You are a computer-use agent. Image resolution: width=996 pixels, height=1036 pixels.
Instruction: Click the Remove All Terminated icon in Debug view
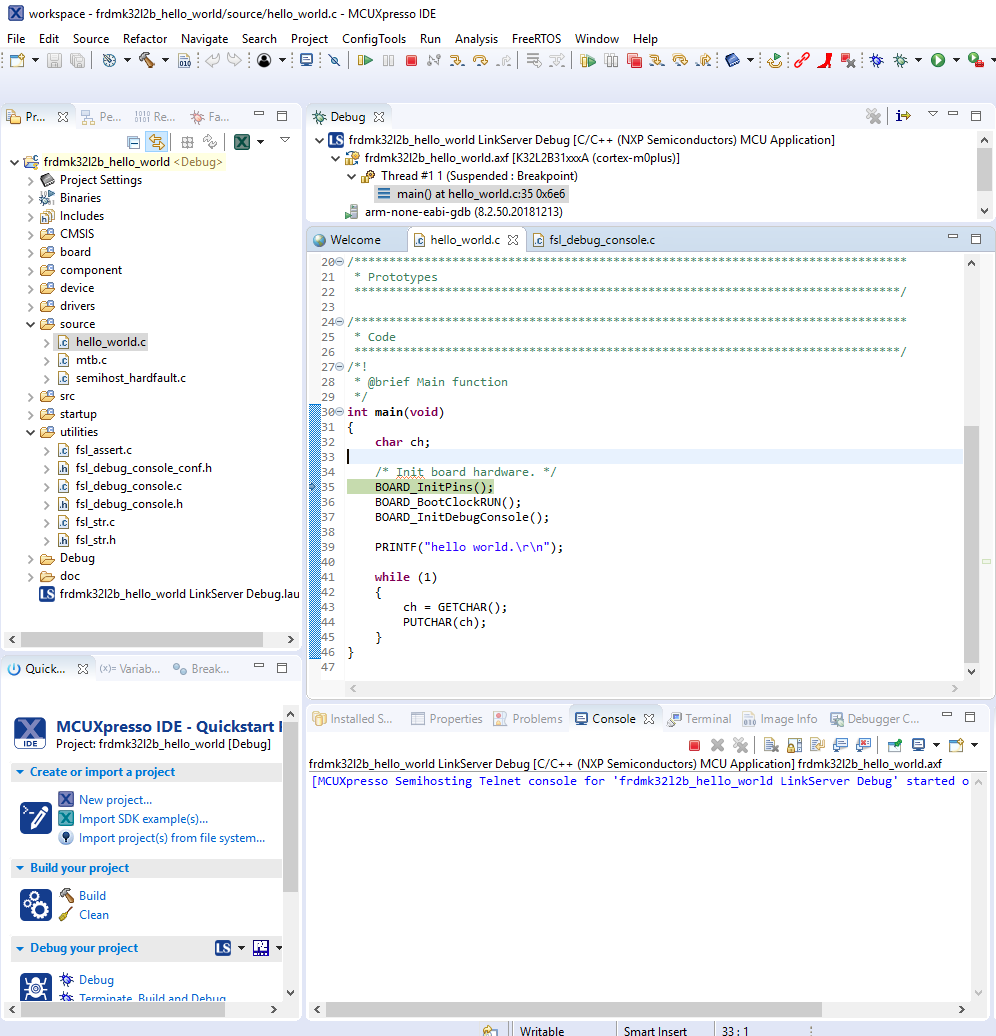(x=873, y=116)
